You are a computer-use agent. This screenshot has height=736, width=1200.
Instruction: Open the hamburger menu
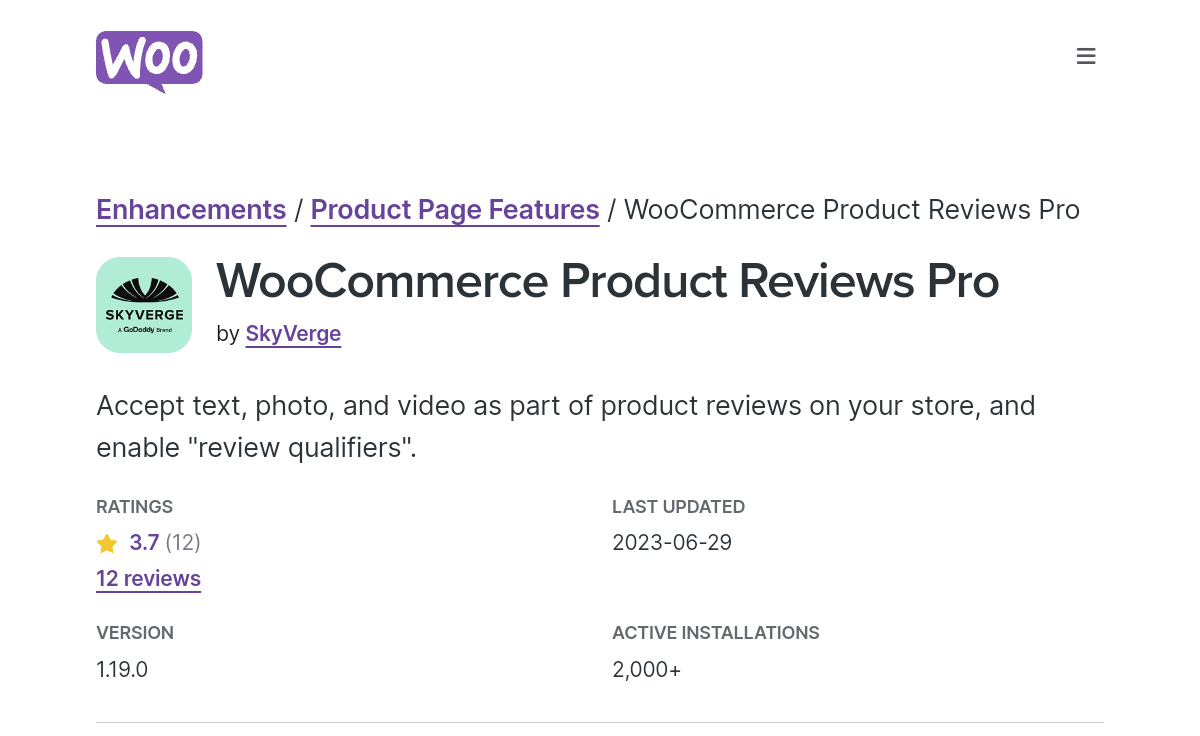pos(1086,56)
